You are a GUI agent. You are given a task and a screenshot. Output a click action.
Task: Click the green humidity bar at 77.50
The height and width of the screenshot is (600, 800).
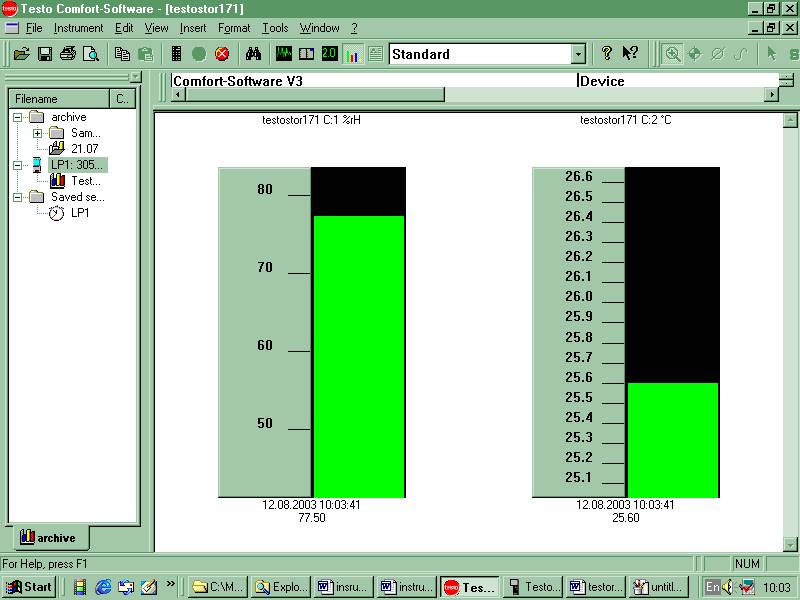pyautogui.click(x=357, y=356)
